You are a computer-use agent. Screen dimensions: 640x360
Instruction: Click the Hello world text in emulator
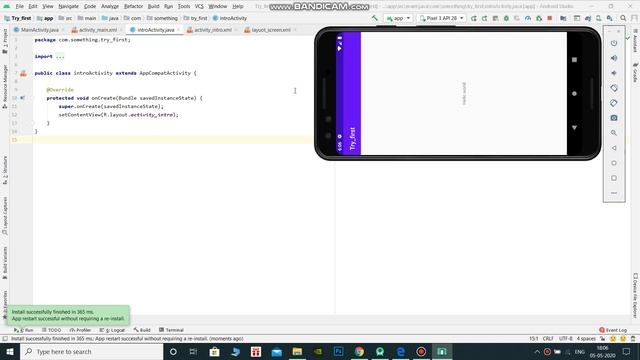click(x=464, y=93)
